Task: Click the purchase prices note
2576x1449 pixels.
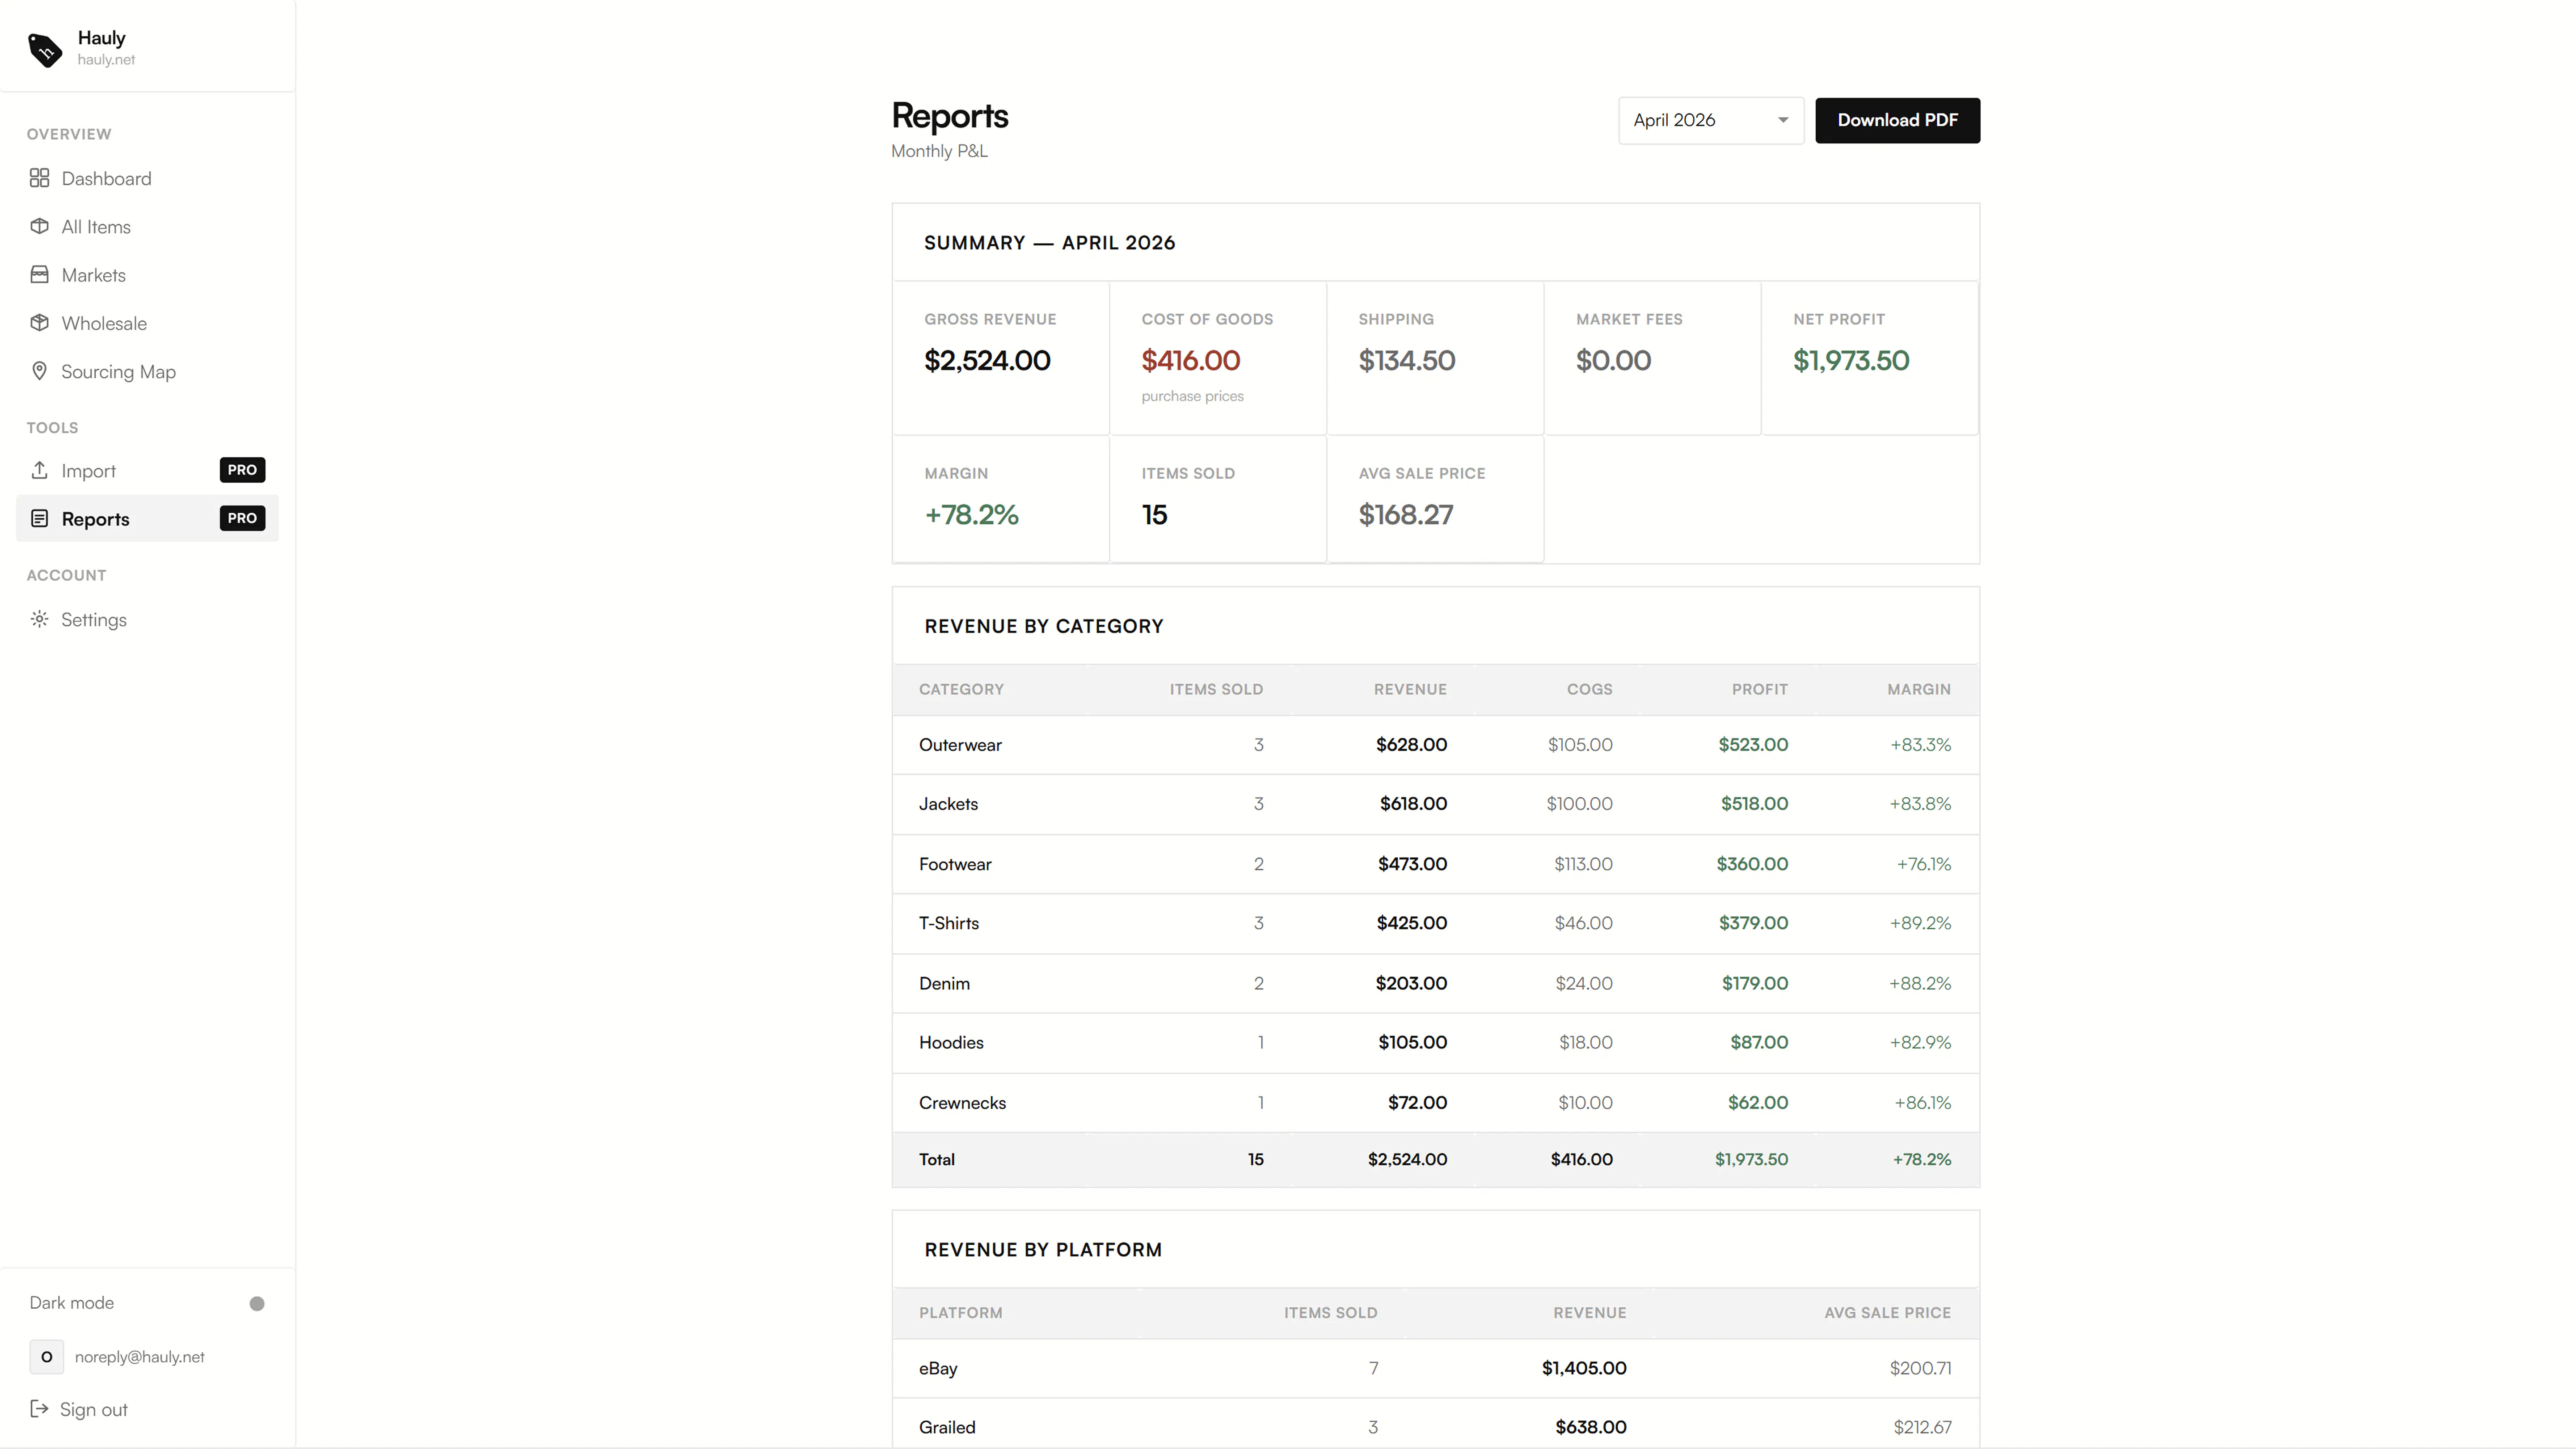Action: tap(1192, 396)
